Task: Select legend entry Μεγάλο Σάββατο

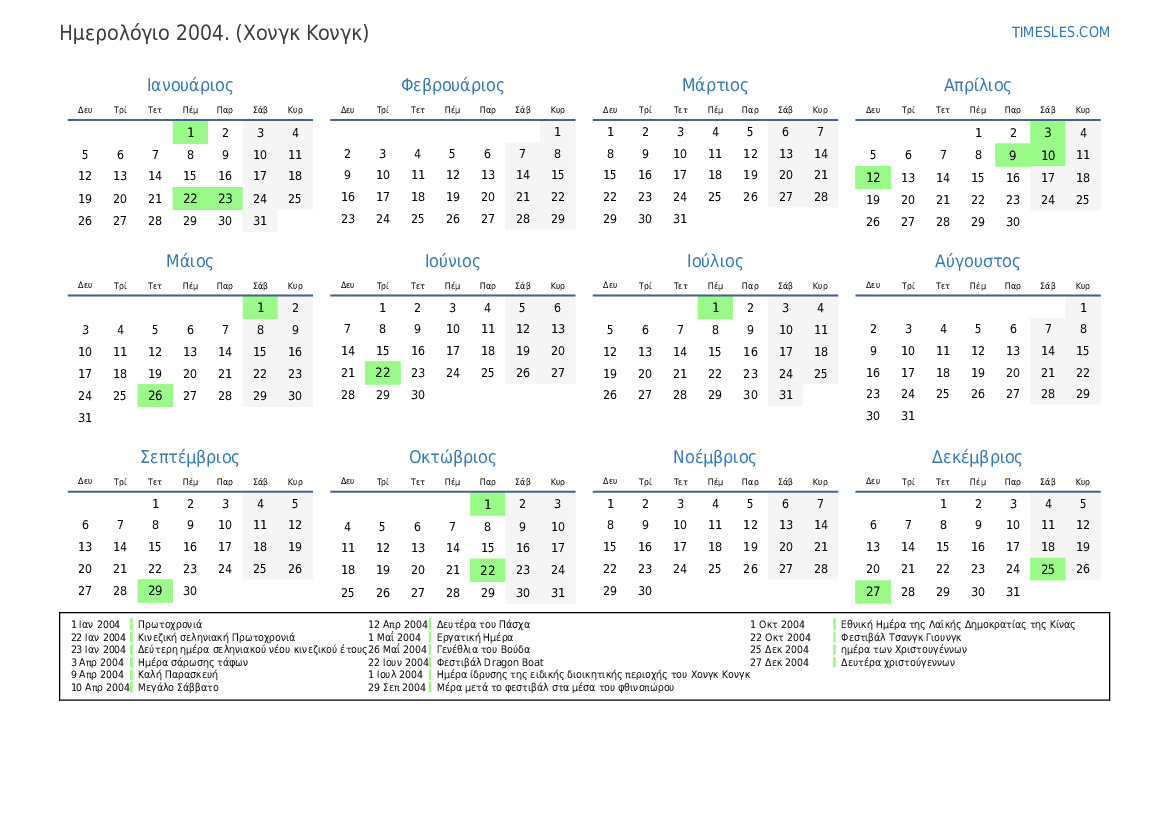Action: click(x=178, y=687)
